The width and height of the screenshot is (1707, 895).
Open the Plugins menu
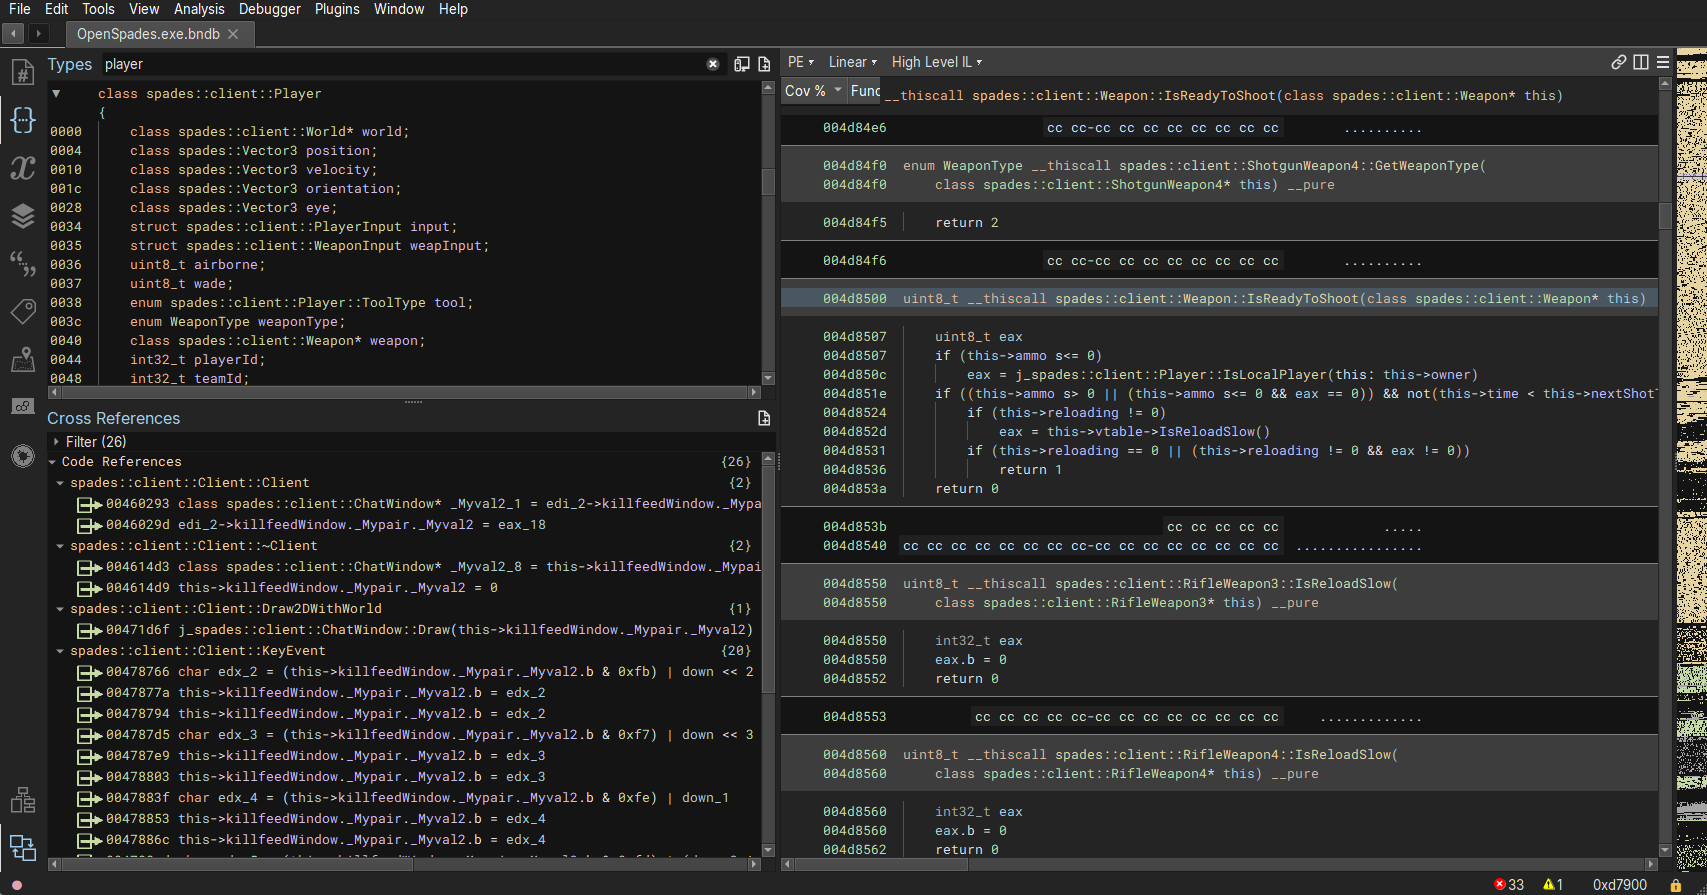pos(337,9)
